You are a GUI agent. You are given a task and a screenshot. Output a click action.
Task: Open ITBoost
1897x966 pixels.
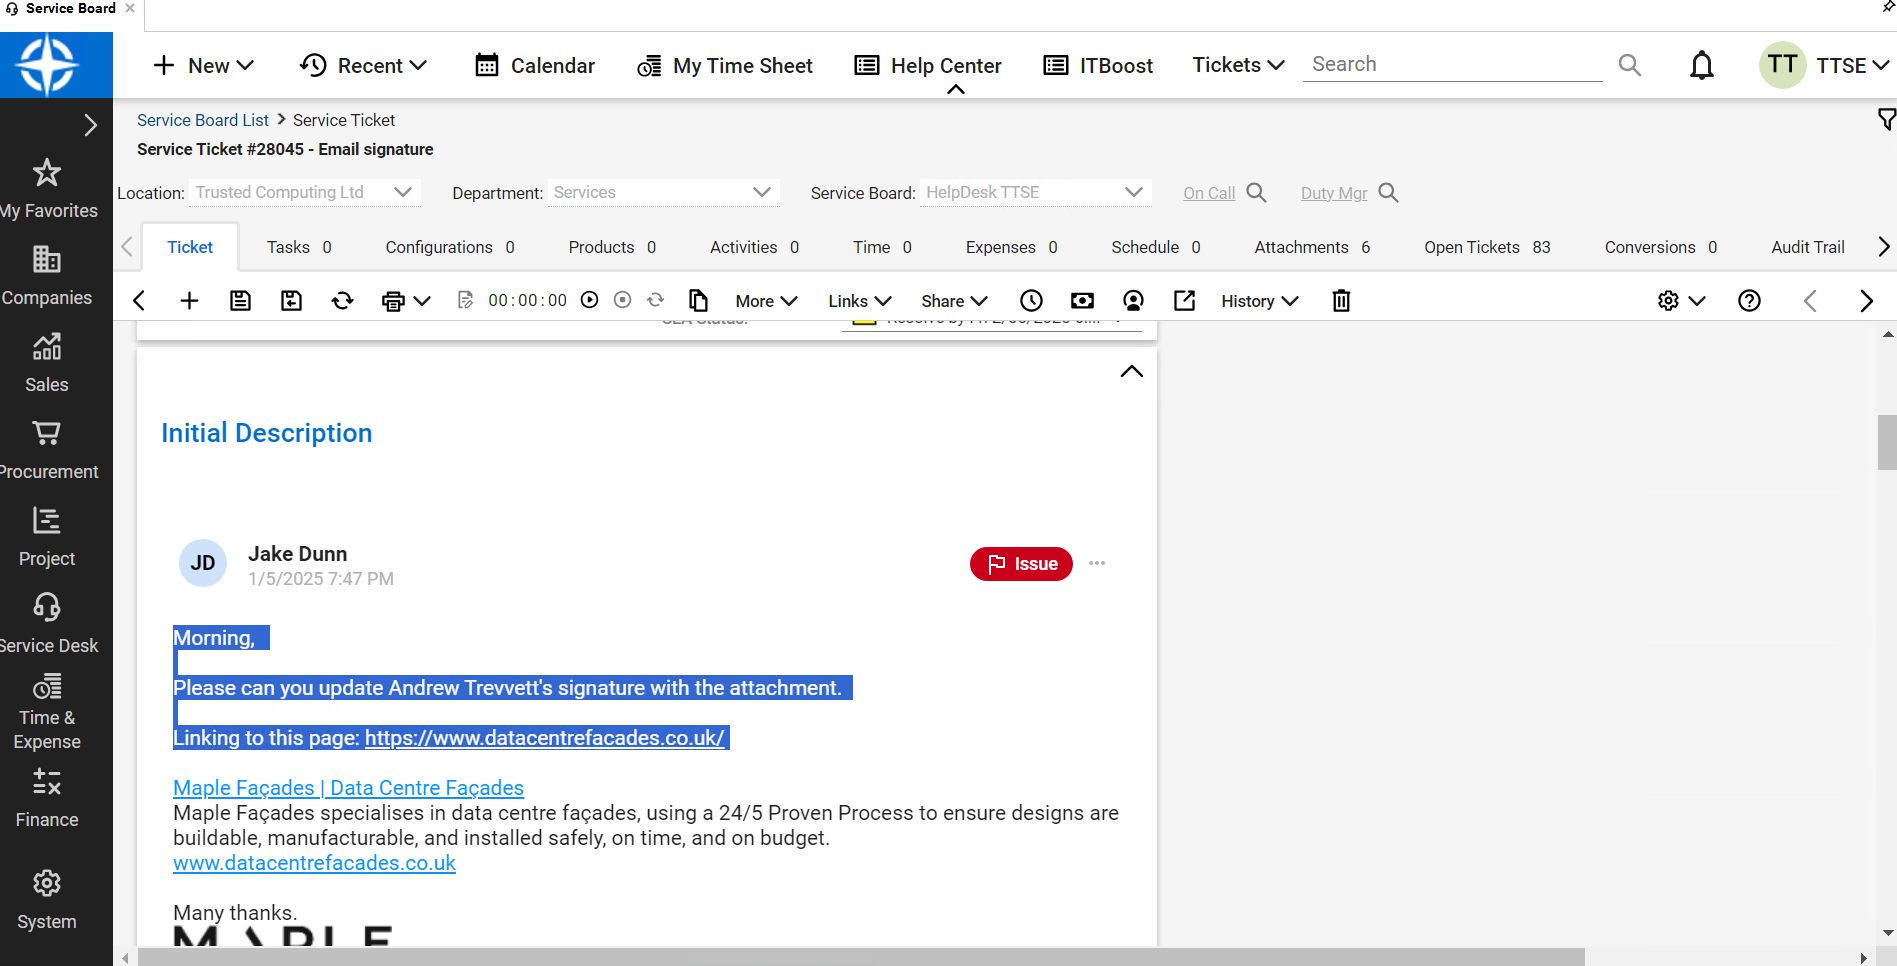1098,65
